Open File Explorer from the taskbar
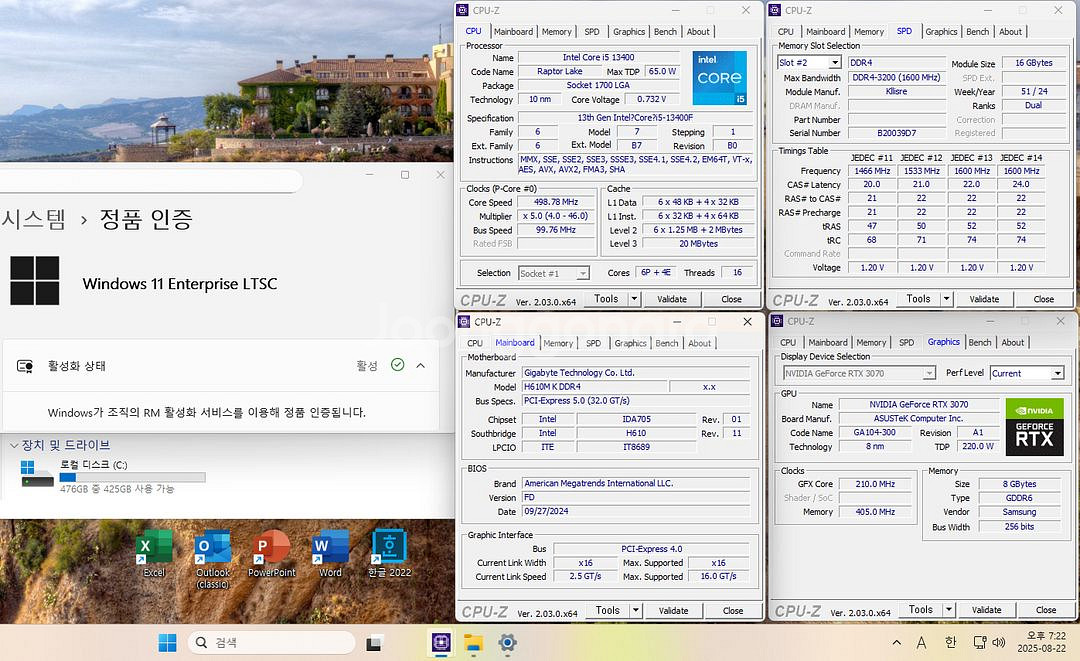 (473, 642)
